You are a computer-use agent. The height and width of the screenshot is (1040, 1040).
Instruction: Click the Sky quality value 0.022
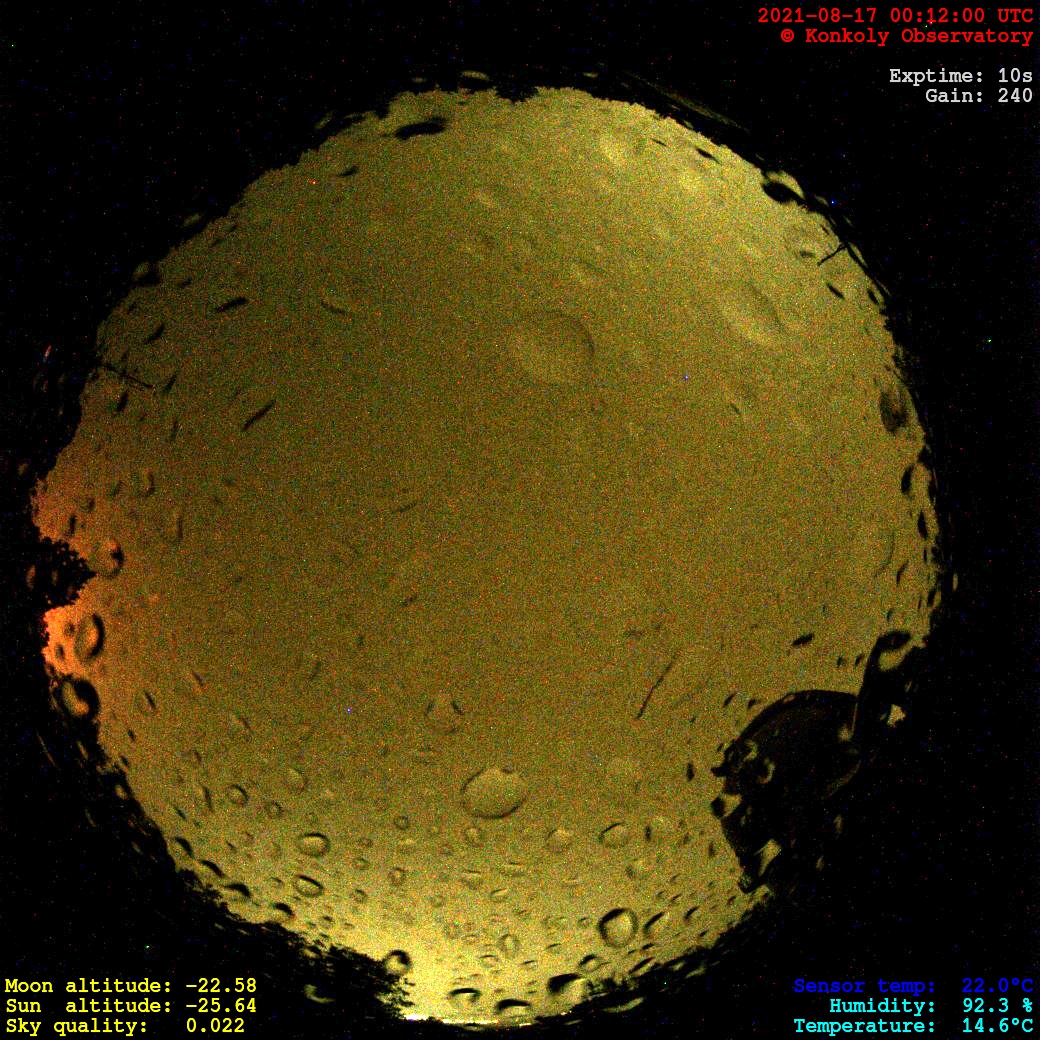point(215,1026)
